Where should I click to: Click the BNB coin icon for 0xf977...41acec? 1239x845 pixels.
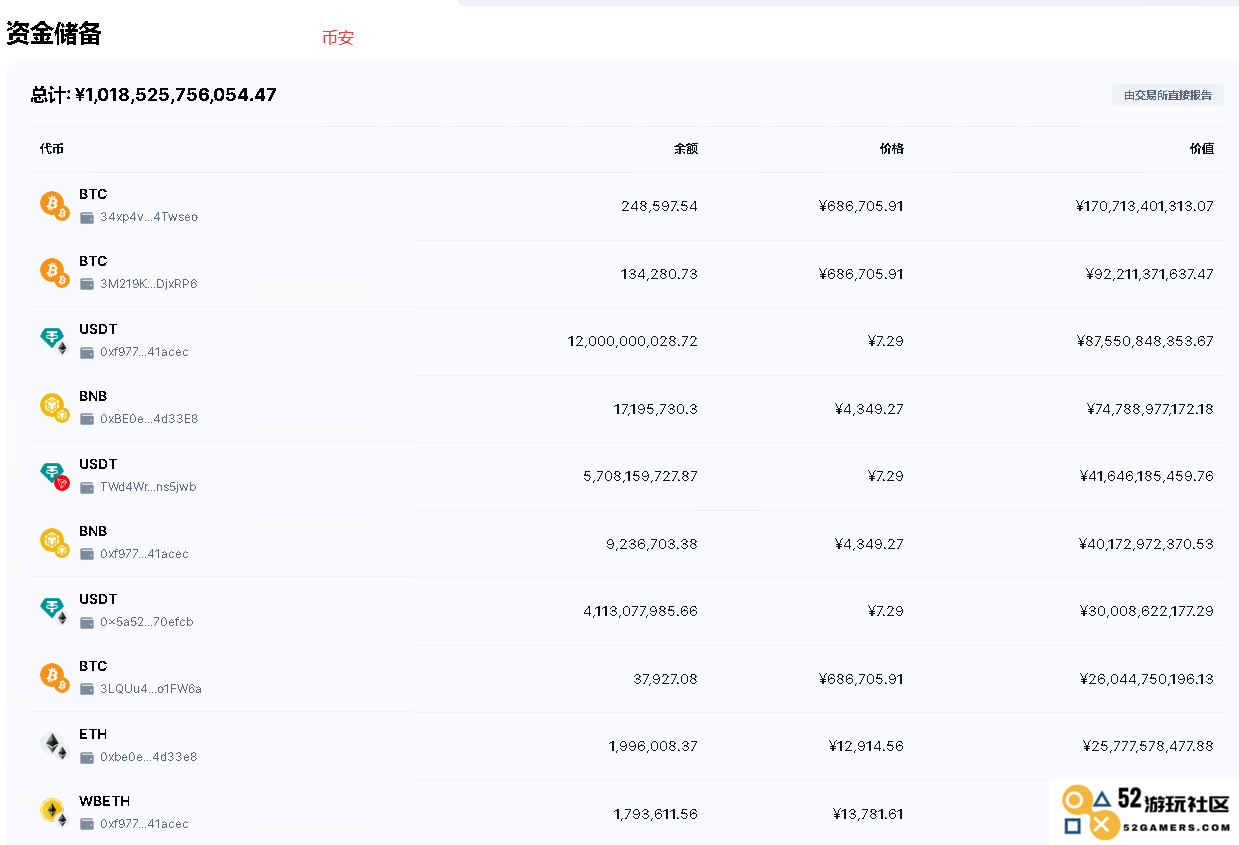coord(54,543)
